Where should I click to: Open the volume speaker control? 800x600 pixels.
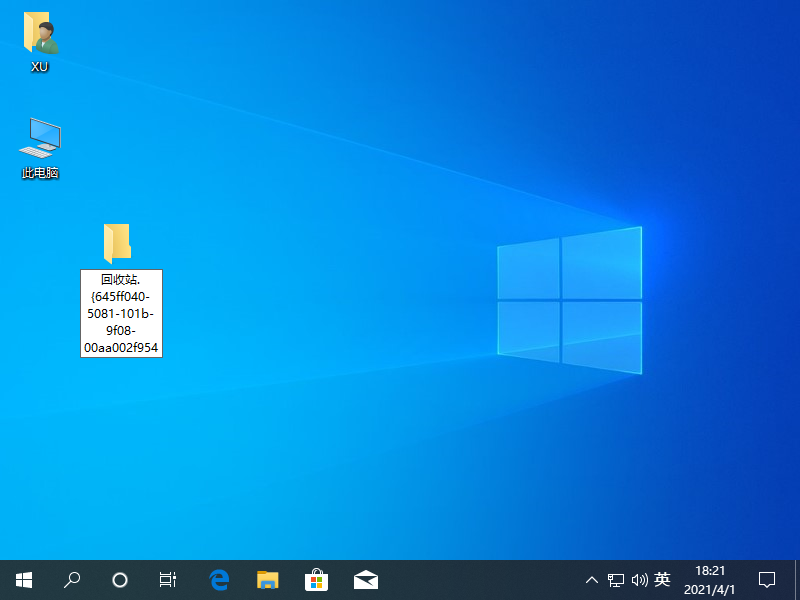tap(639, 579)
